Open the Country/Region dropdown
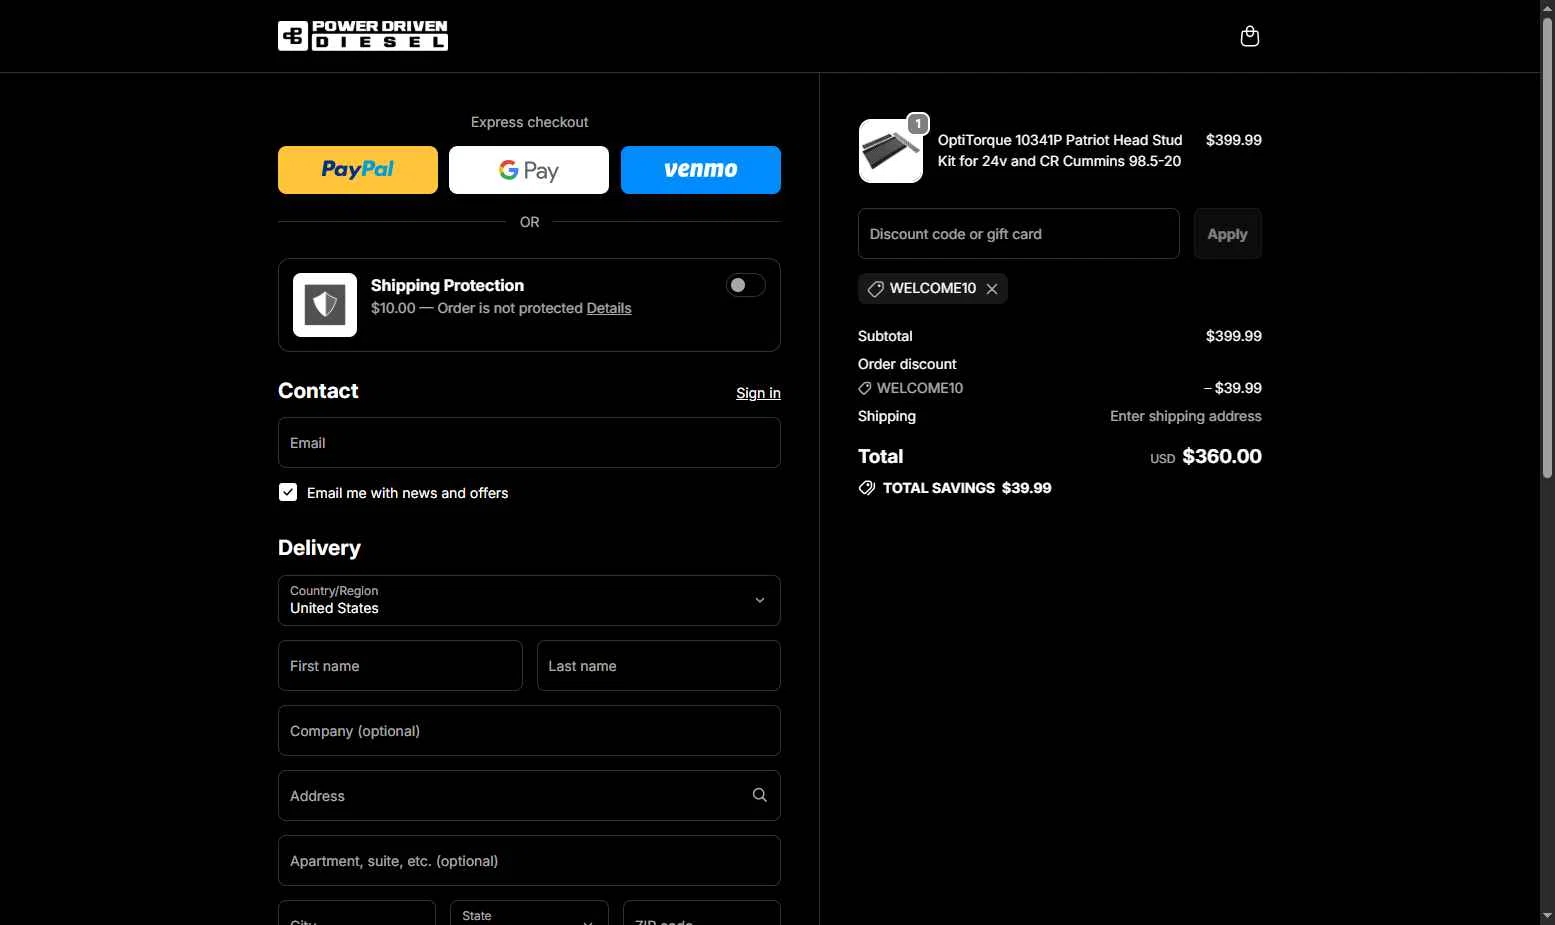The width and height of the screenshot is (1555, 925). pyautogui.click(x=529, y=600)
